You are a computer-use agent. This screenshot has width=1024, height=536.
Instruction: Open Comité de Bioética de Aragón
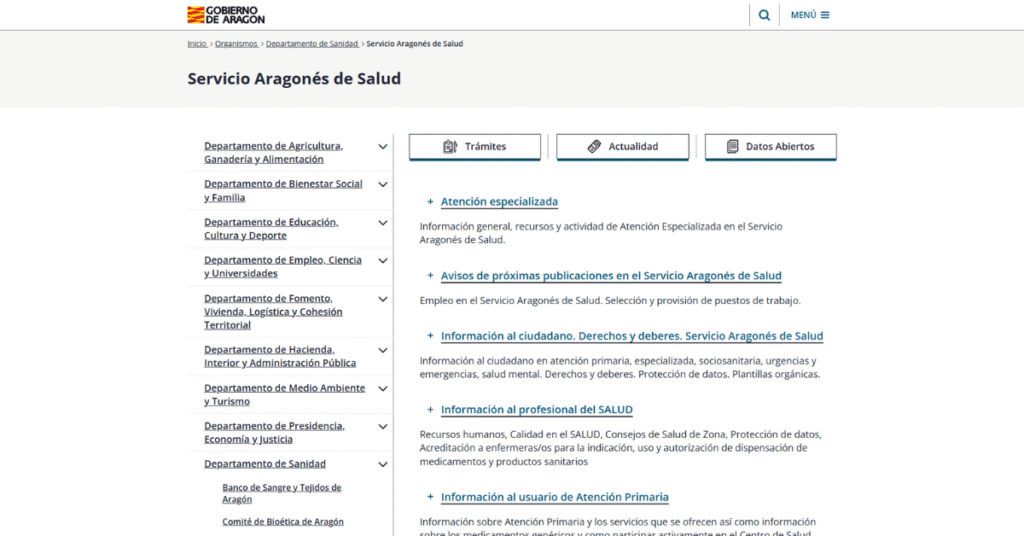283,522
